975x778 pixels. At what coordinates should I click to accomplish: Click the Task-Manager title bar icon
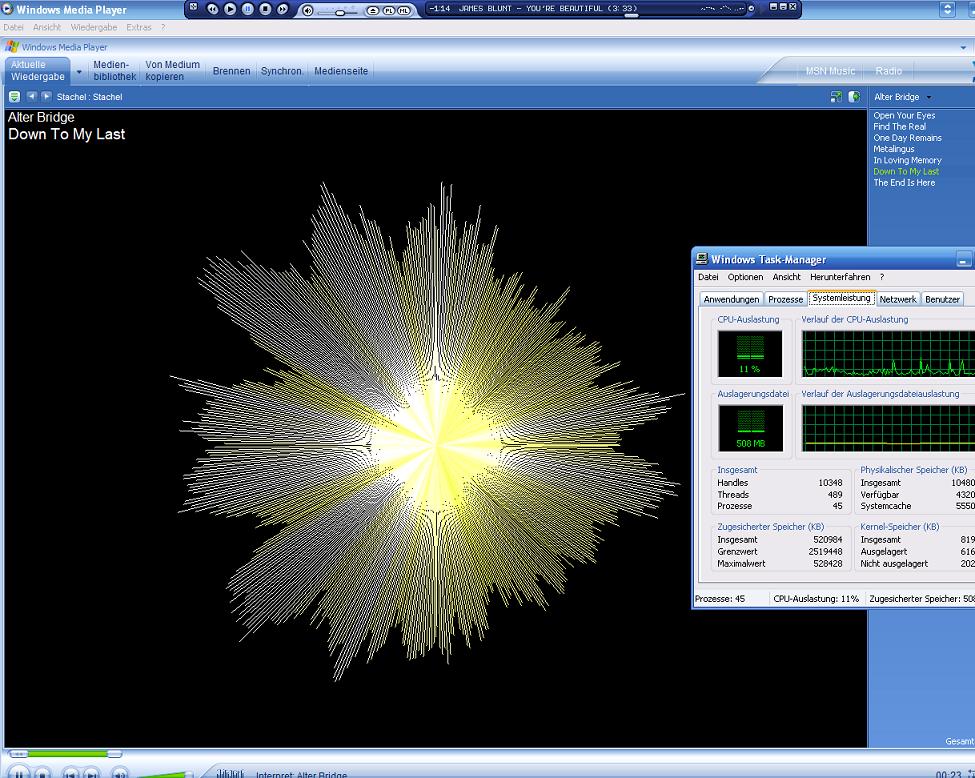point(702,259)
